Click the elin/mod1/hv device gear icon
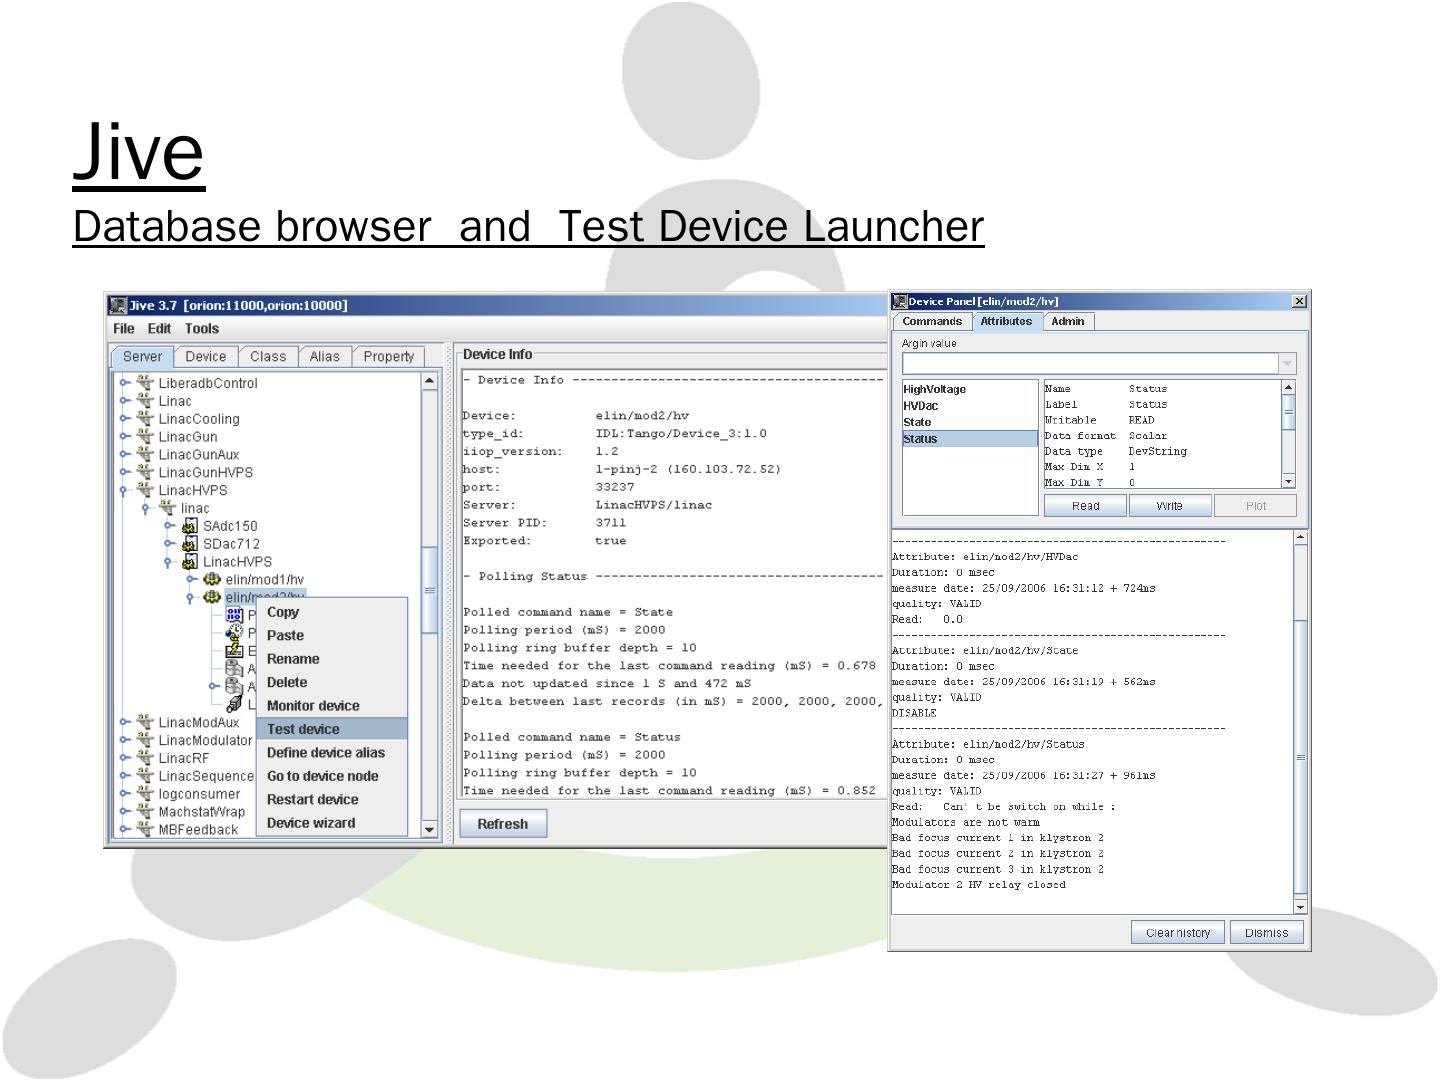Screen dimensions: 1440x1080 click(212, 579)
